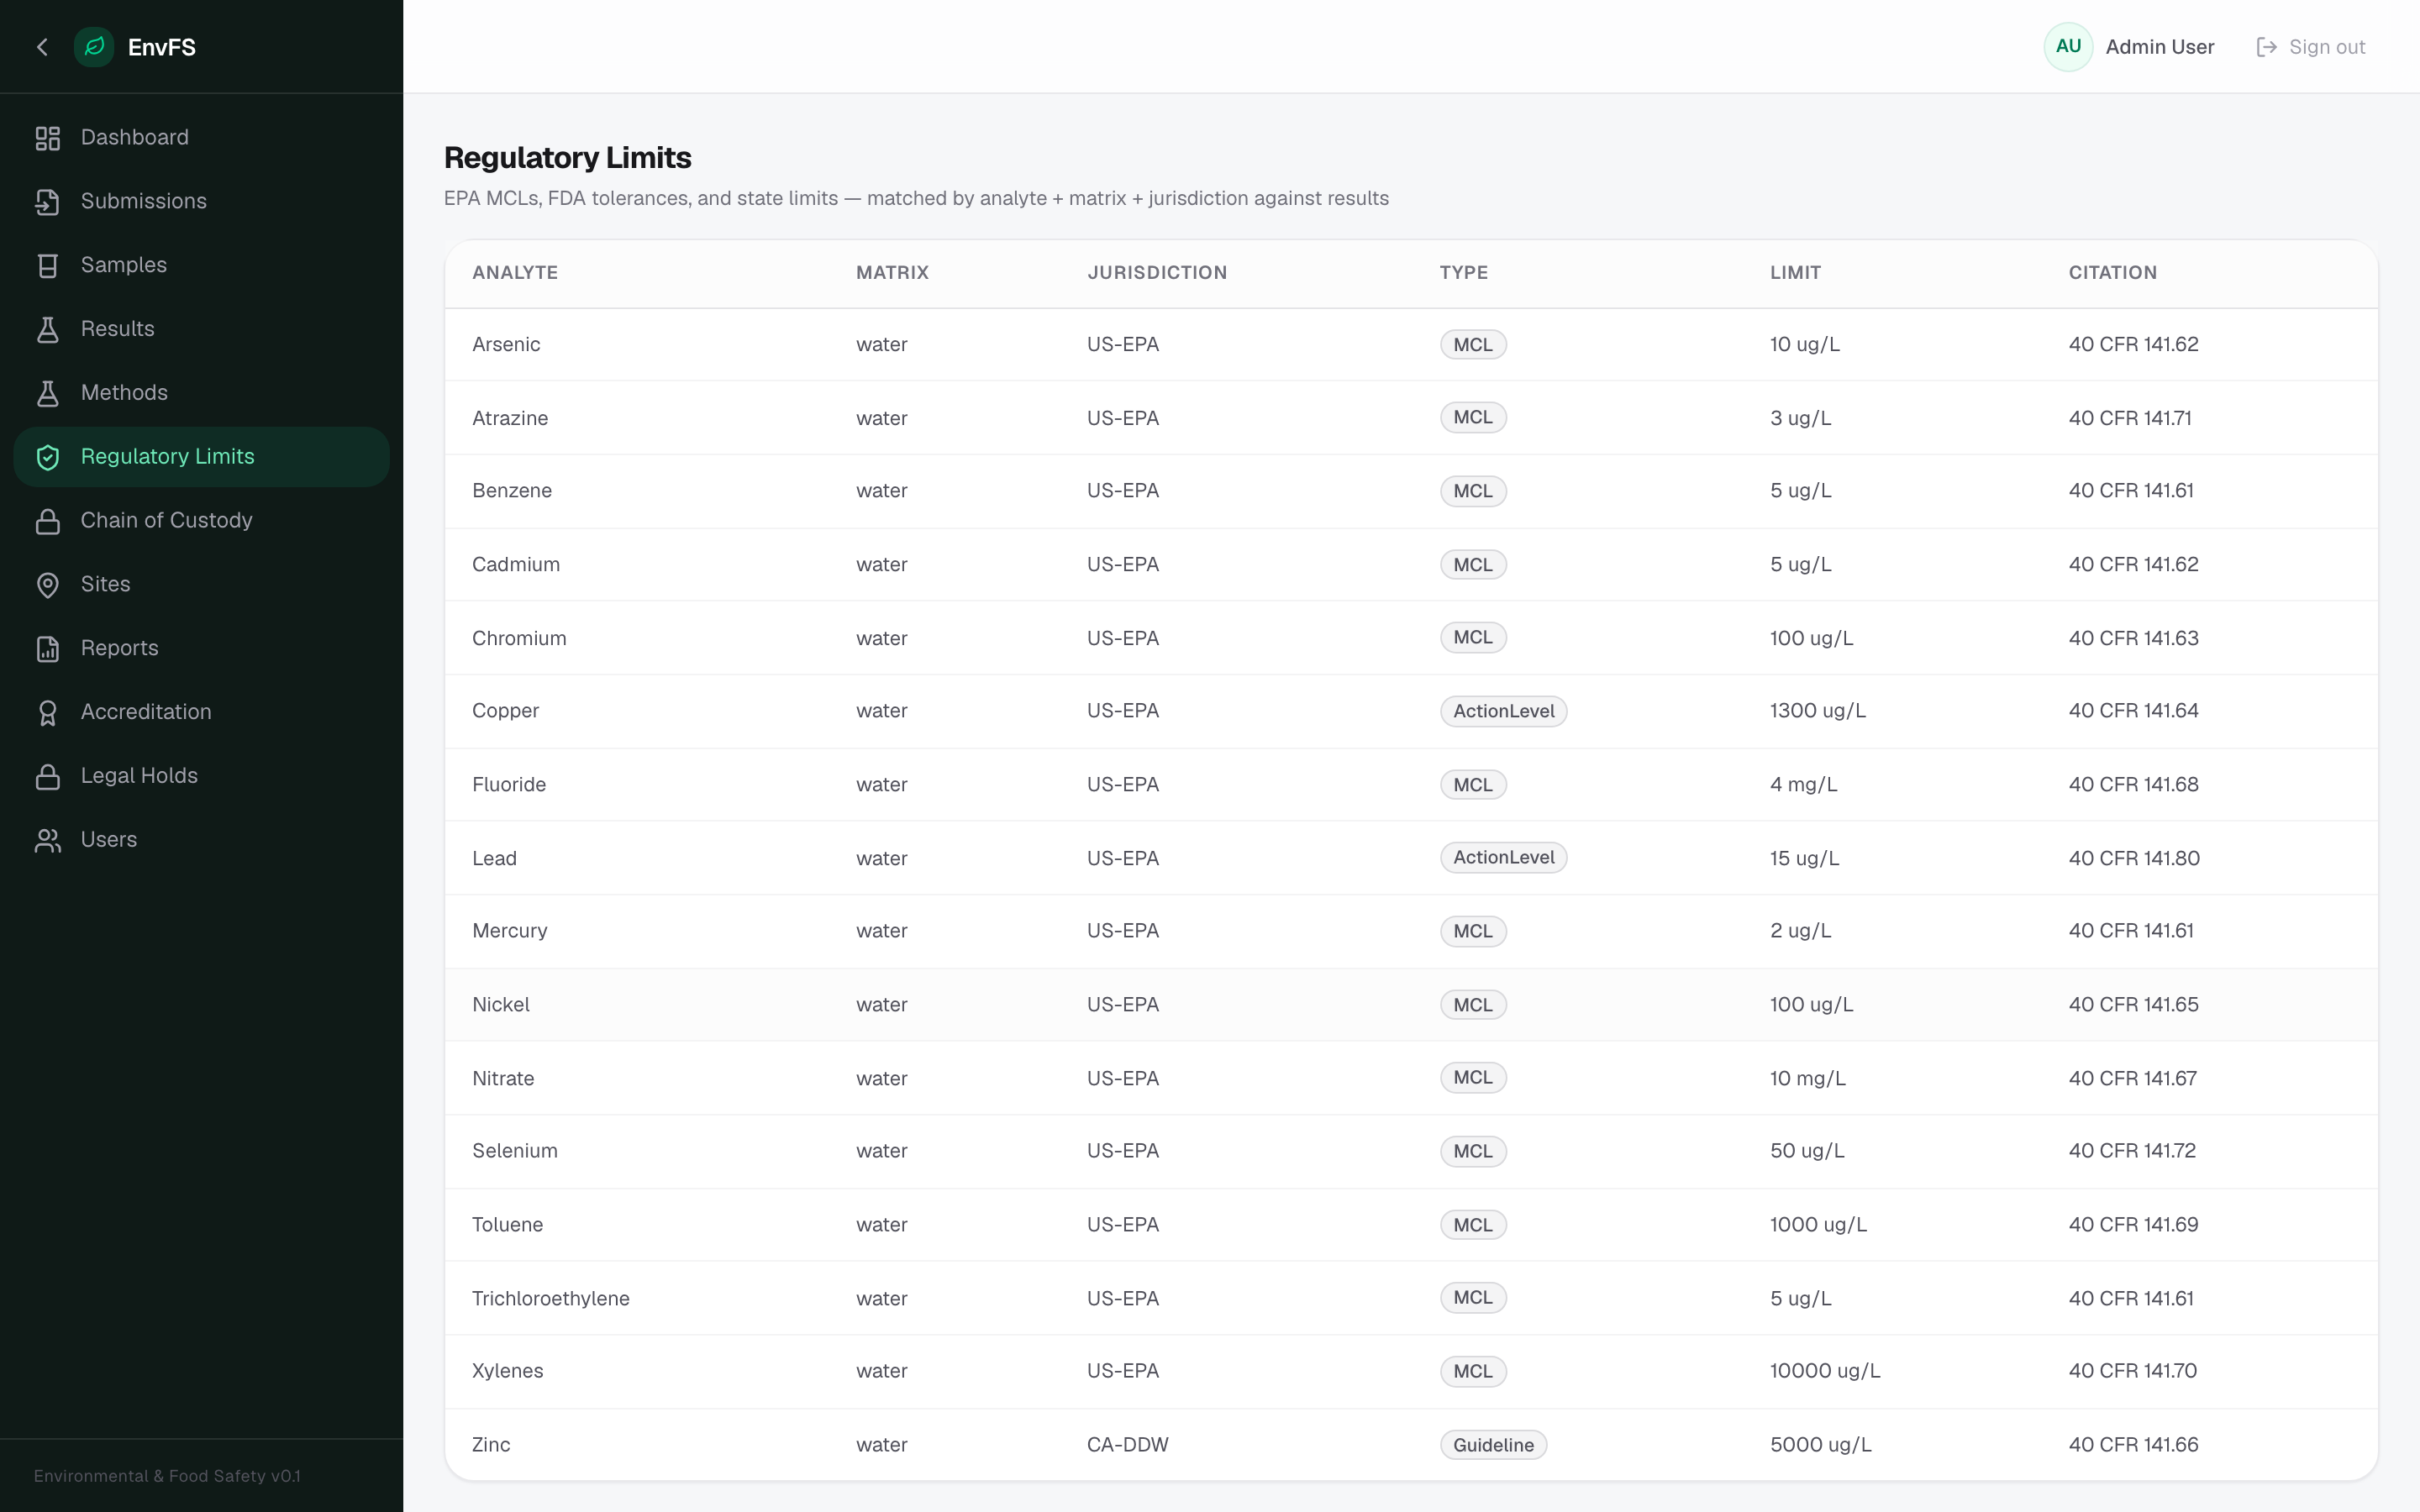Click the Submissions file icon
The image size is (2420, 1512).
(48, 202)
